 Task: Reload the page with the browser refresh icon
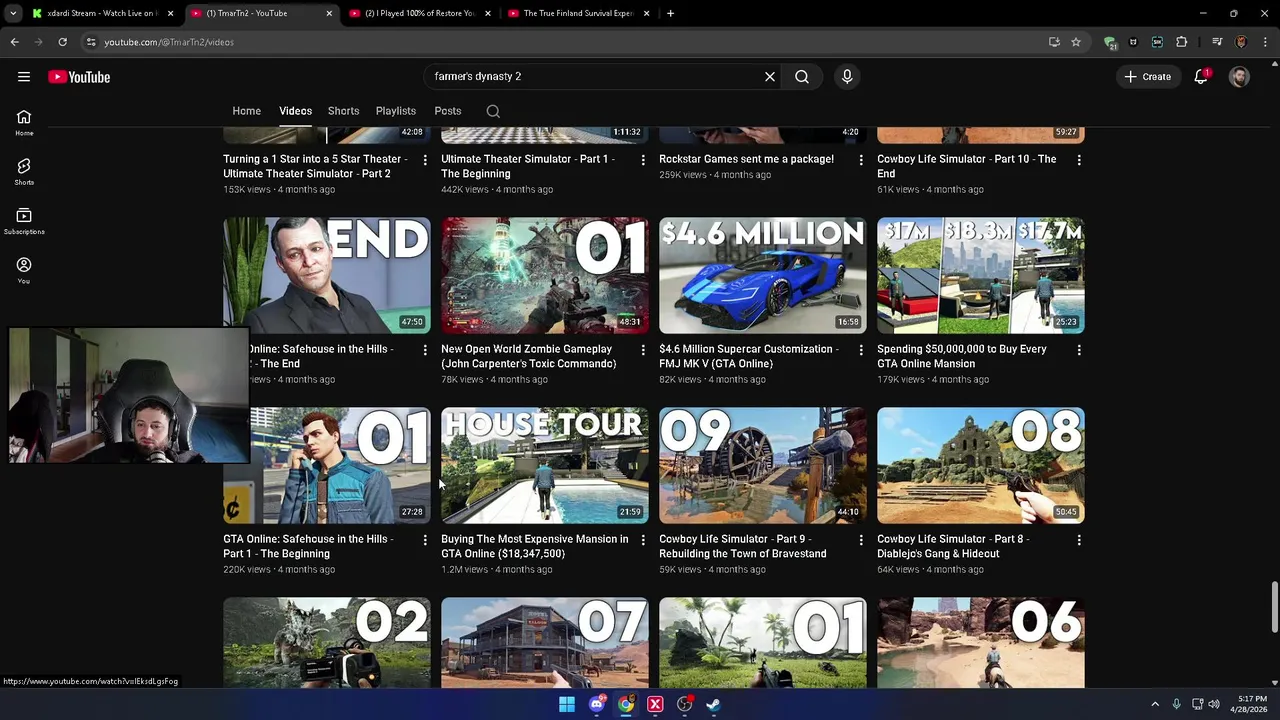click(x=62, y=42)
